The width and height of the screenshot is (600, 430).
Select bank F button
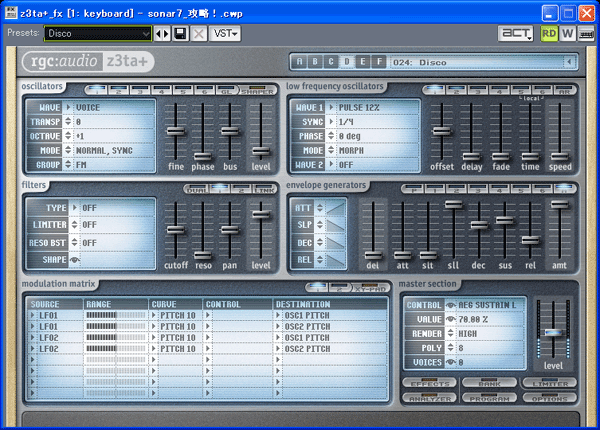(379, 62)
